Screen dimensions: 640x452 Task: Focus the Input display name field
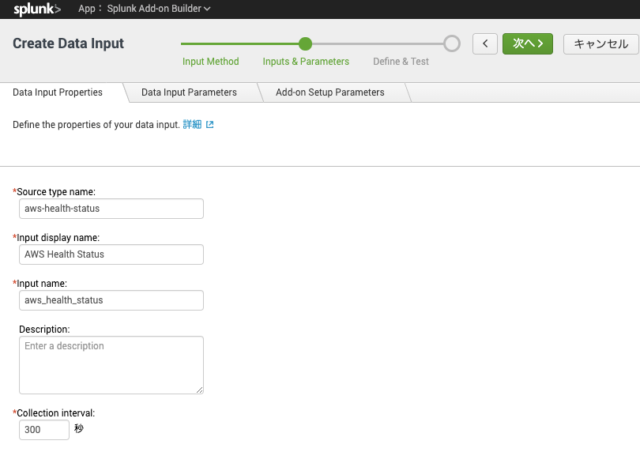coord(111,254)
